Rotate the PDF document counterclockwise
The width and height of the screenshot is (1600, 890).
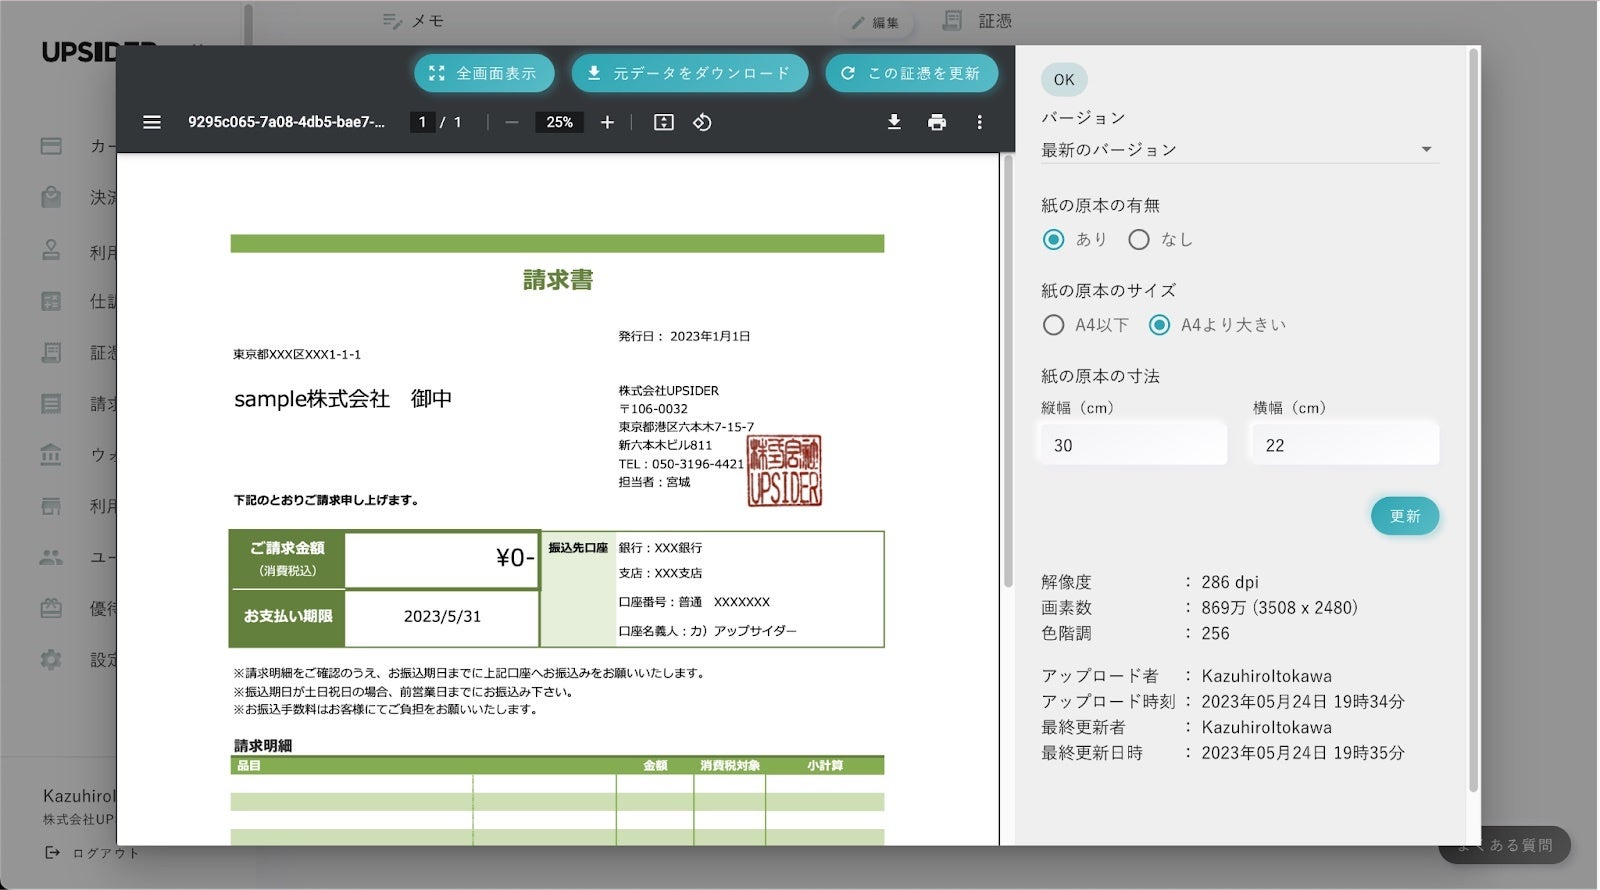702,122
